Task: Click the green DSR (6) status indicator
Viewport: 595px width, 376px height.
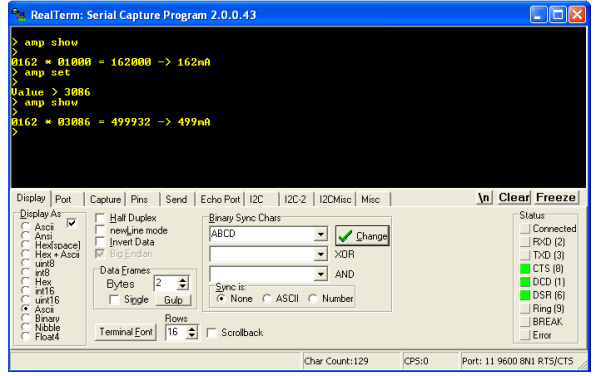Action: 525,295
